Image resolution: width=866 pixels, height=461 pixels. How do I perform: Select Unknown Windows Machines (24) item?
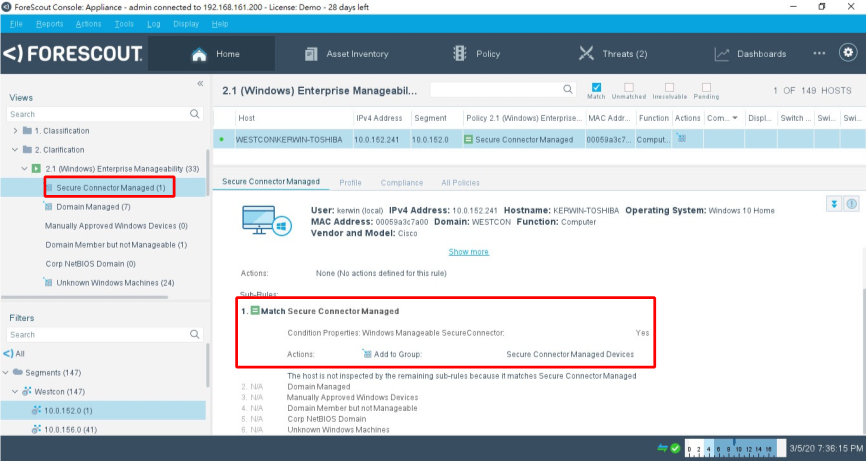(115, 283)
